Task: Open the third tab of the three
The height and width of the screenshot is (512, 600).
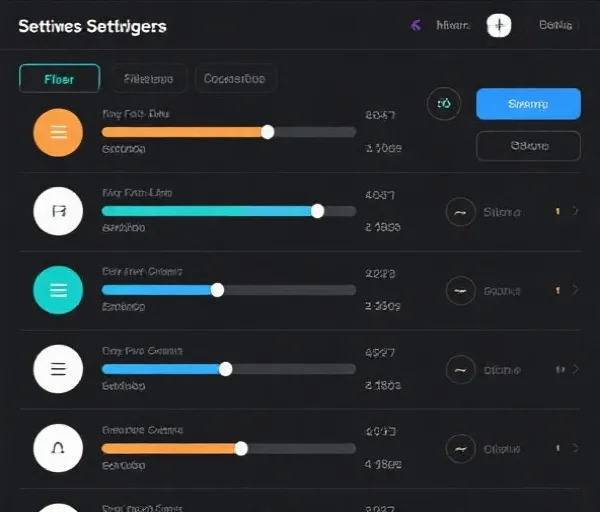Action: [x=234, y=79]
